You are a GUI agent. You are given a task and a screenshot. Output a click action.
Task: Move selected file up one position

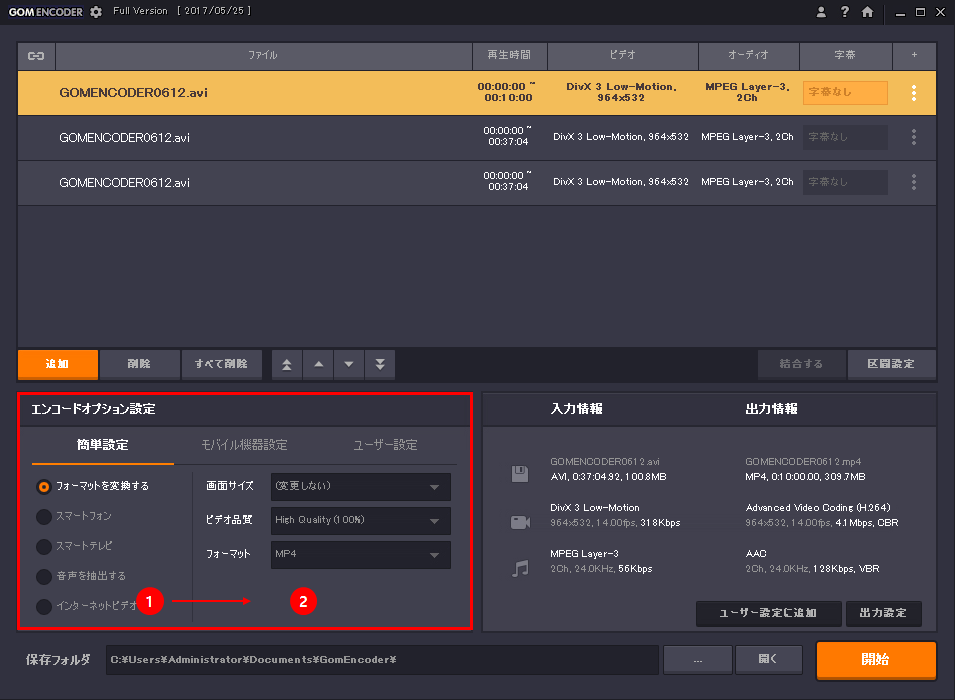point(319,364)
